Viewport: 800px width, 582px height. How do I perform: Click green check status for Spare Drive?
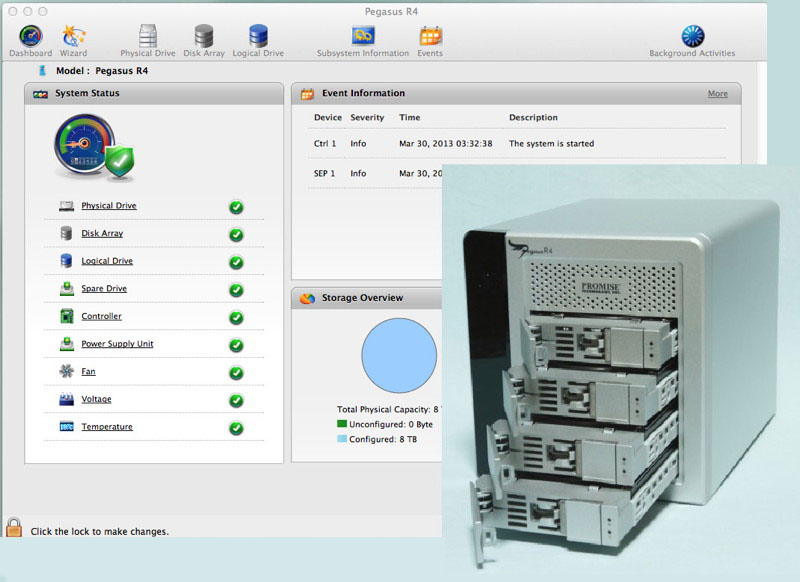click(x=236, y=290)
